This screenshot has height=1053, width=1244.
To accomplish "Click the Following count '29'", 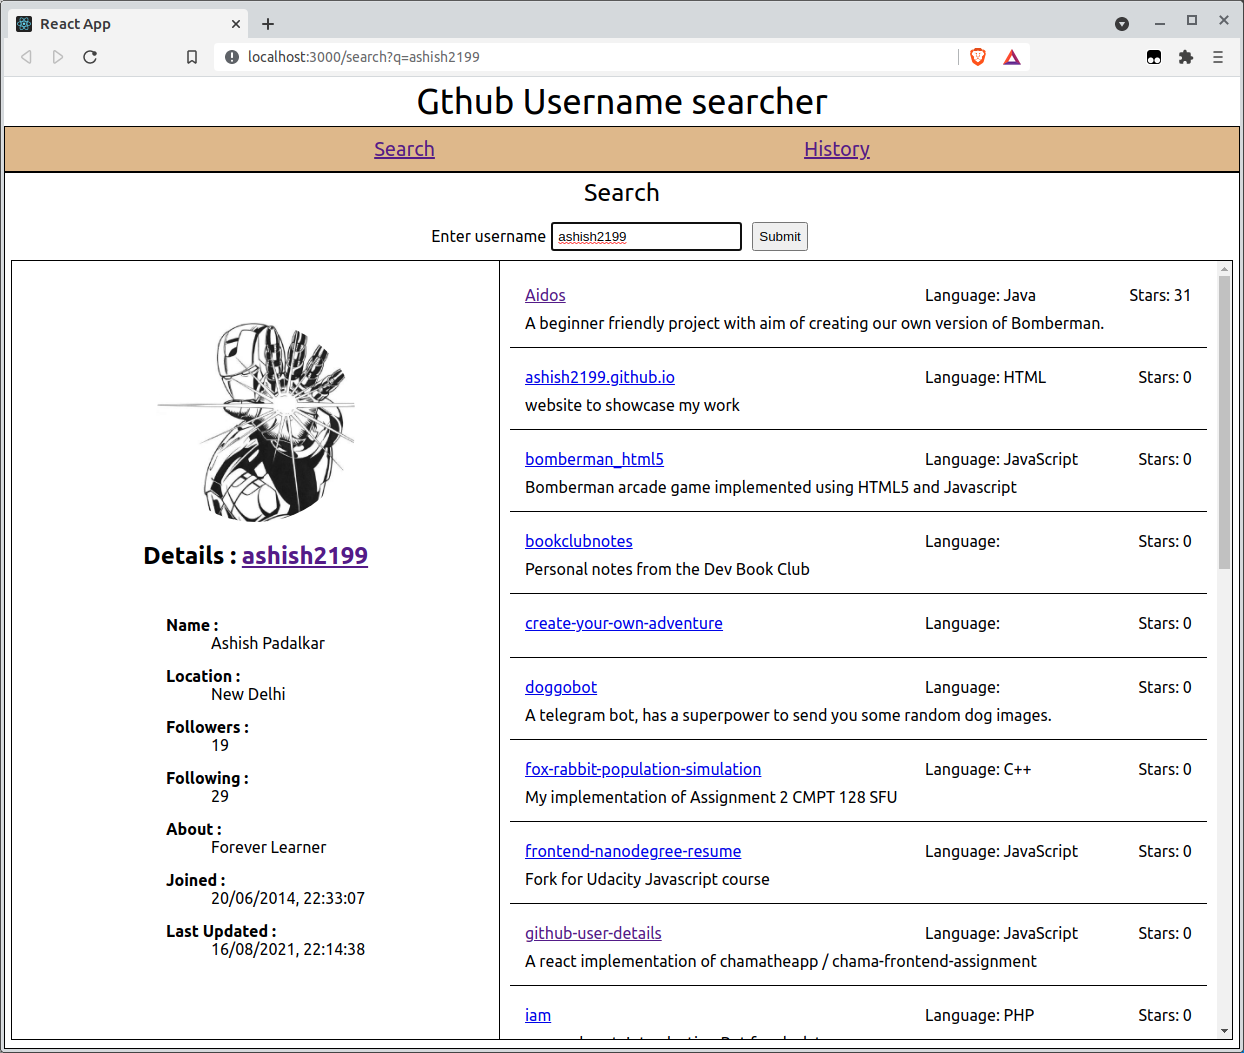I will pyautogui.click(x=220, y=796).
